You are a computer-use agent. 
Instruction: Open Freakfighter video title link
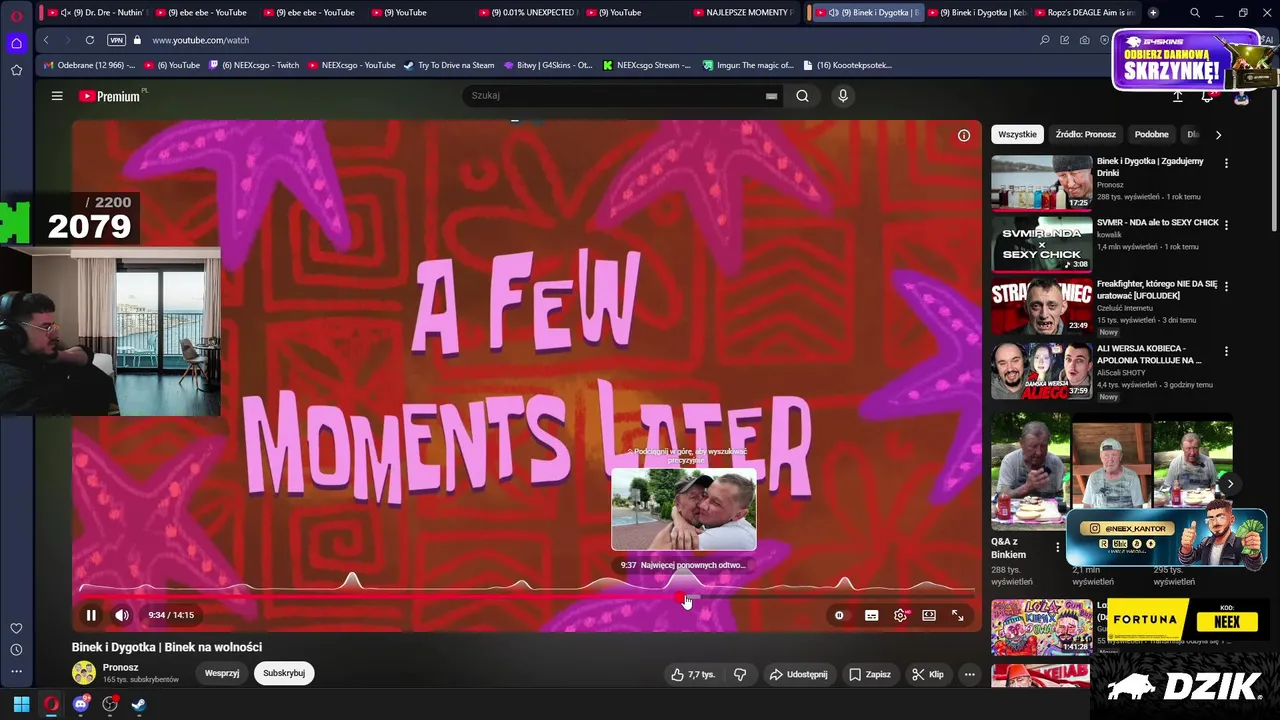click(x=1157, y=290)
